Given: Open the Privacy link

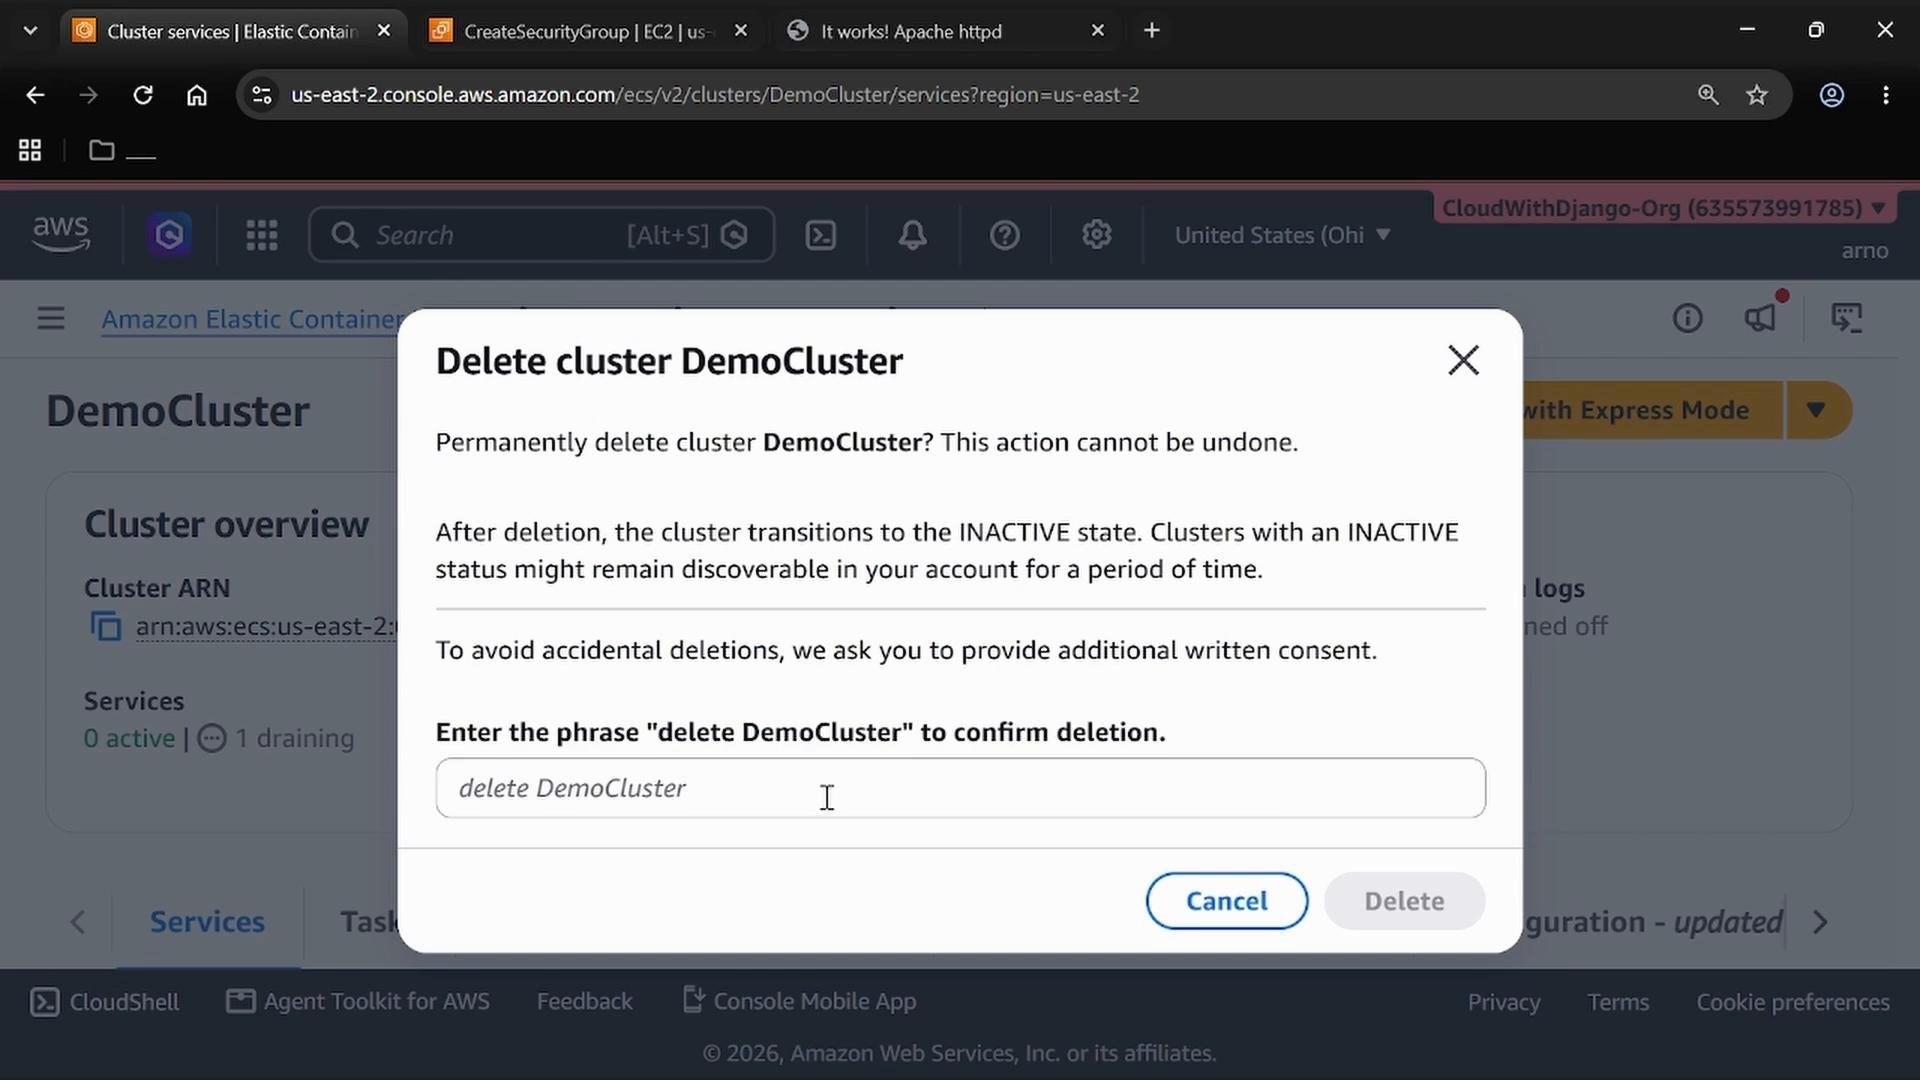Looking at the screenshot, I should coord(1503,1002).
